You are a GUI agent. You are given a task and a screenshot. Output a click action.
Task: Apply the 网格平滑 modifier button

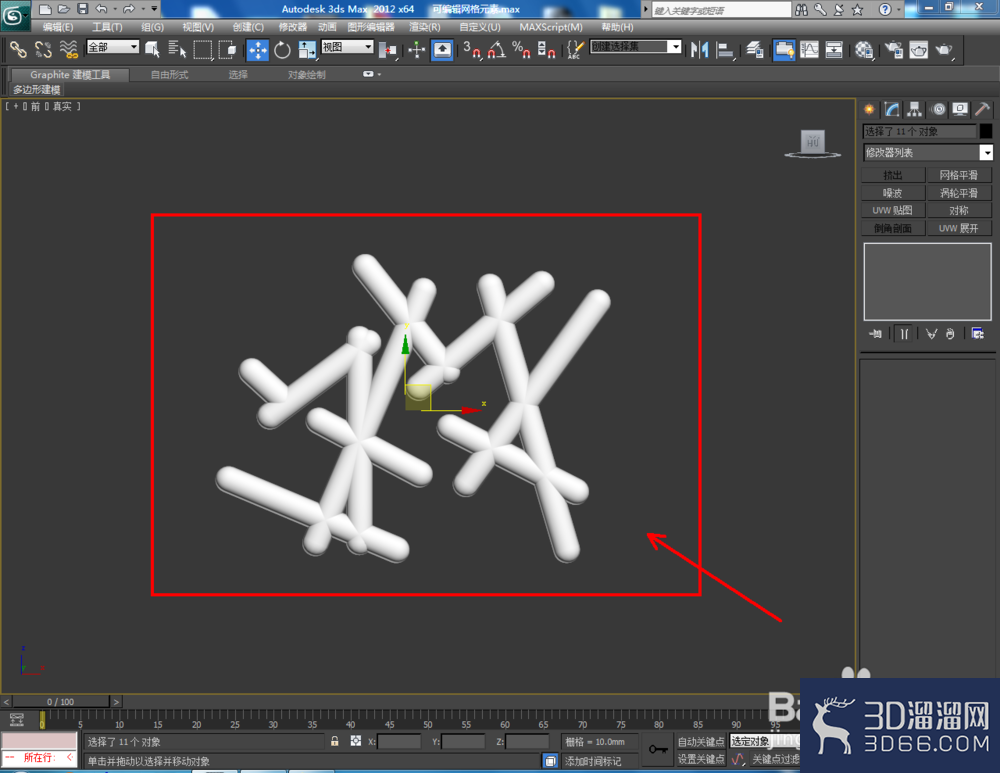coord(959,175)
